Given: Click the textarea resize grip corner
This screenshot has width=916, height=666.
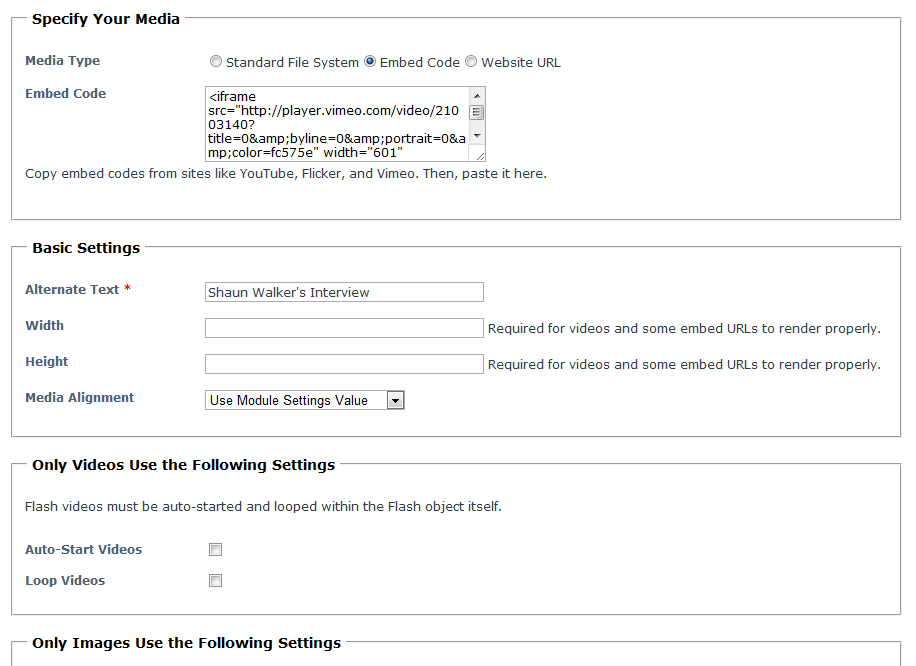Looking at the screenshot, I should point(480,155).
